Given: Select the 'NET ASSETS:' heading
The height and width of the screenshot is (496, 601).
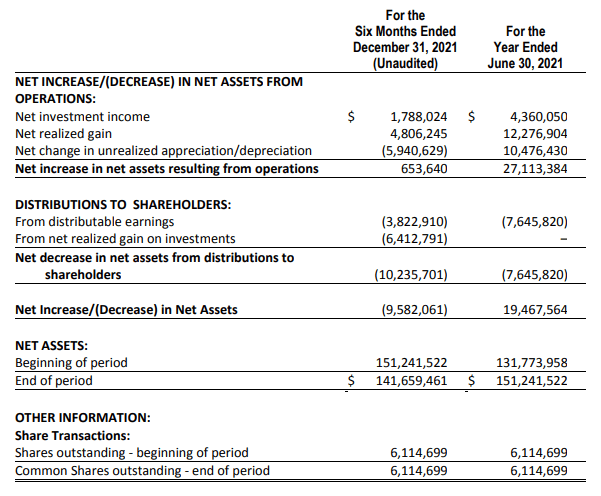Looking at the screenshot, I should [x=51, y=346].
